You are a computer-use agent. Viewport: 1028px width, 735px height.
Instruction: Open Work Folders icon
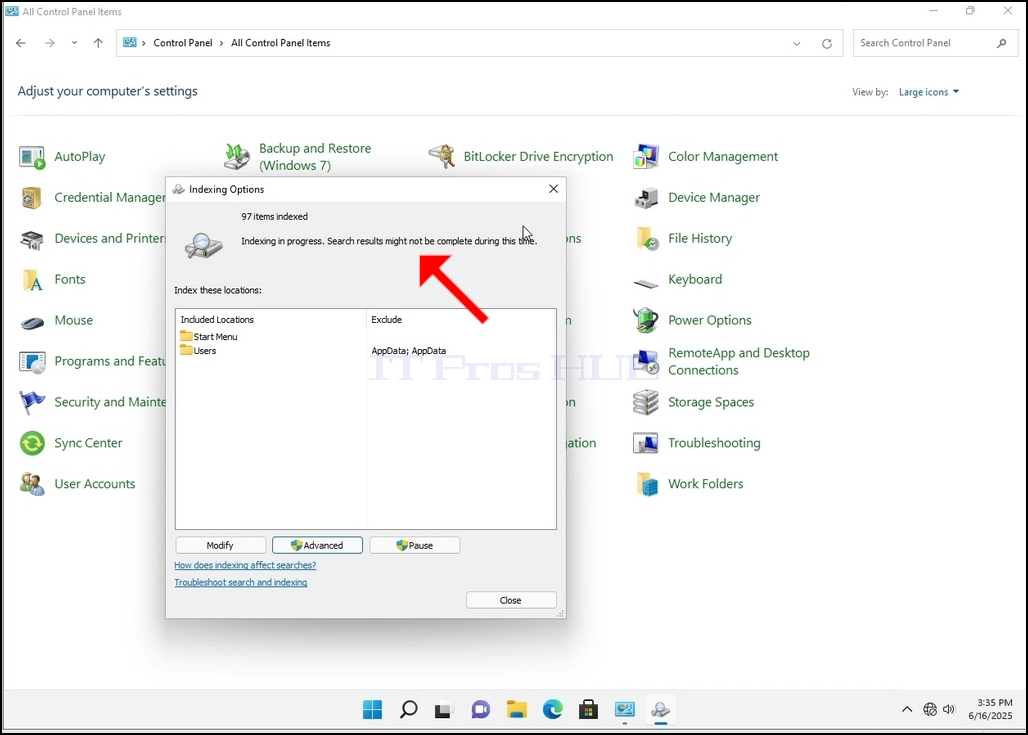tap(646, 485)
